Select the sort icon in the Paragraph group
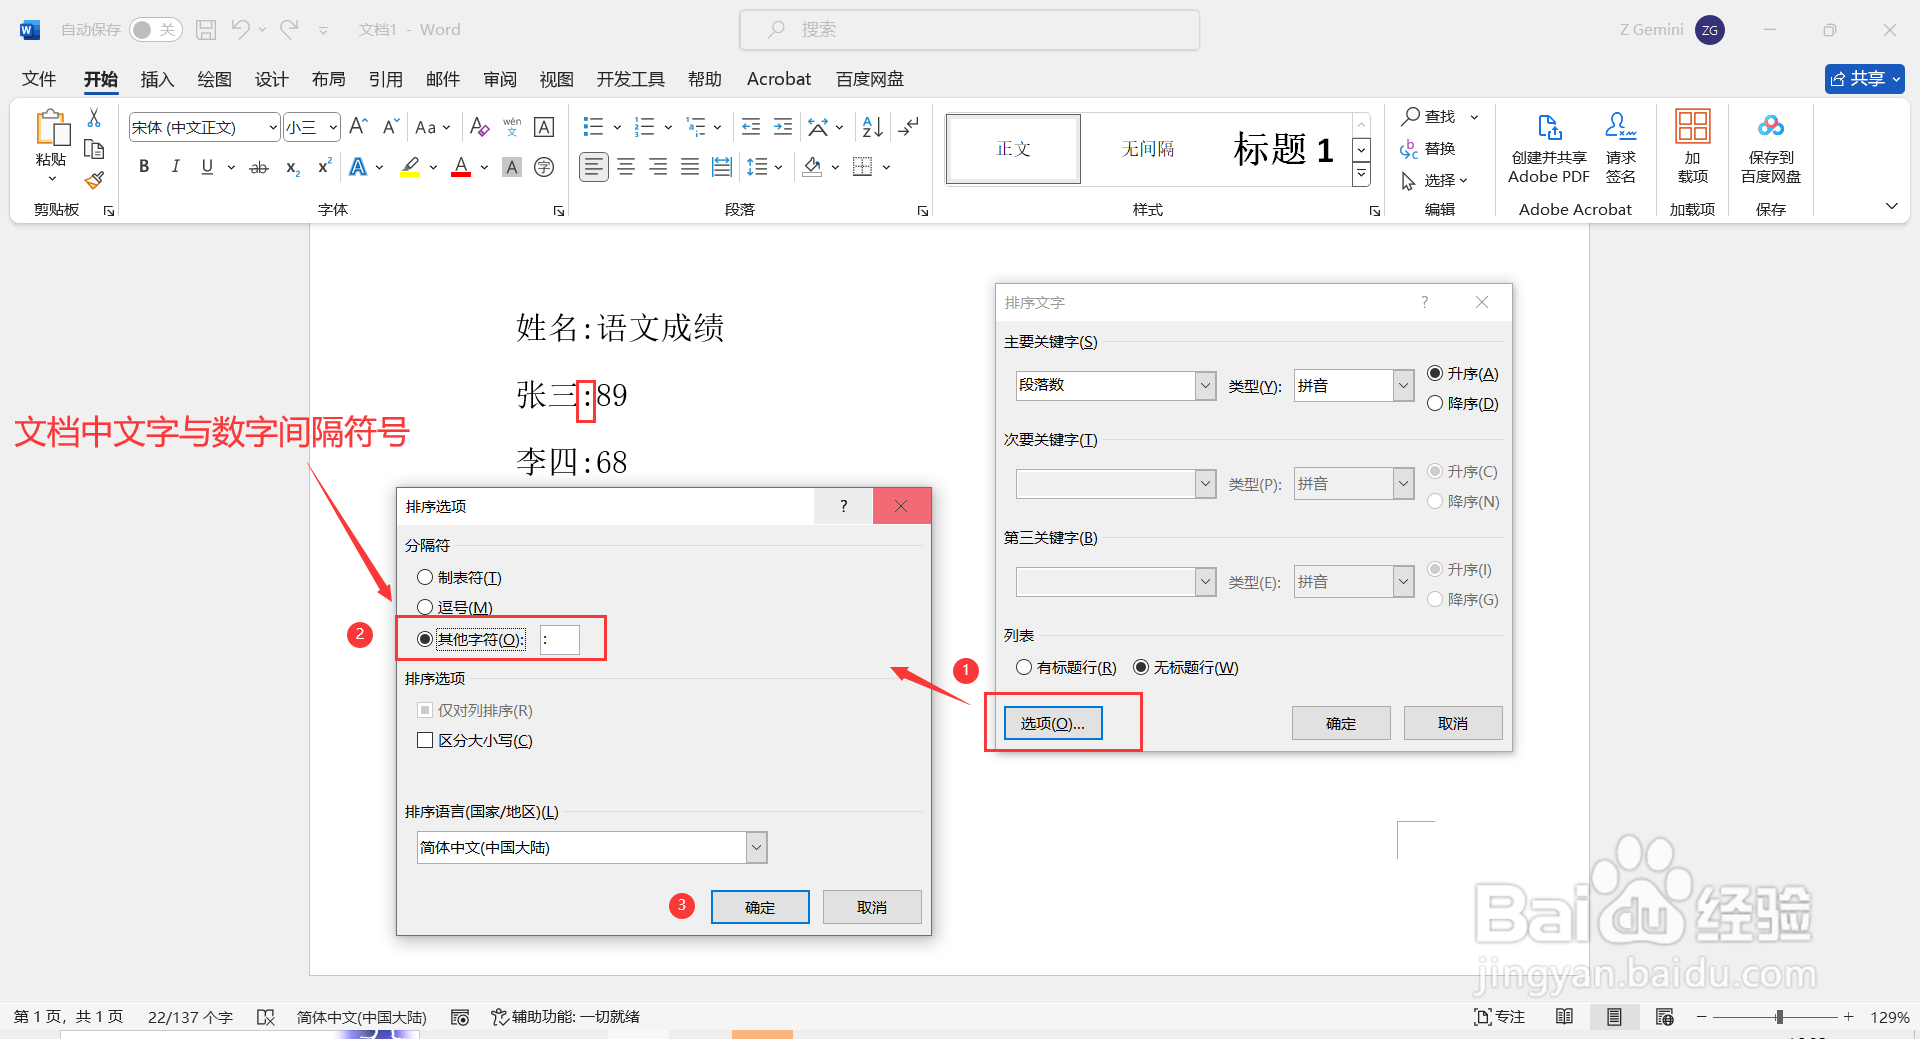The image size is (1920, 1039). (870, 127)
